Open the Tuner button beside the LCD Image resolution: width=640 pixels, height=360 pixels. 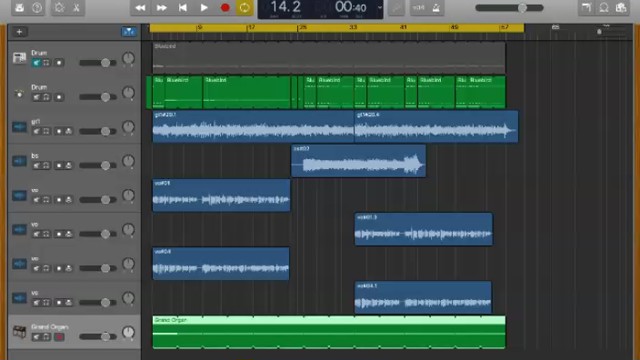[396, 8]
